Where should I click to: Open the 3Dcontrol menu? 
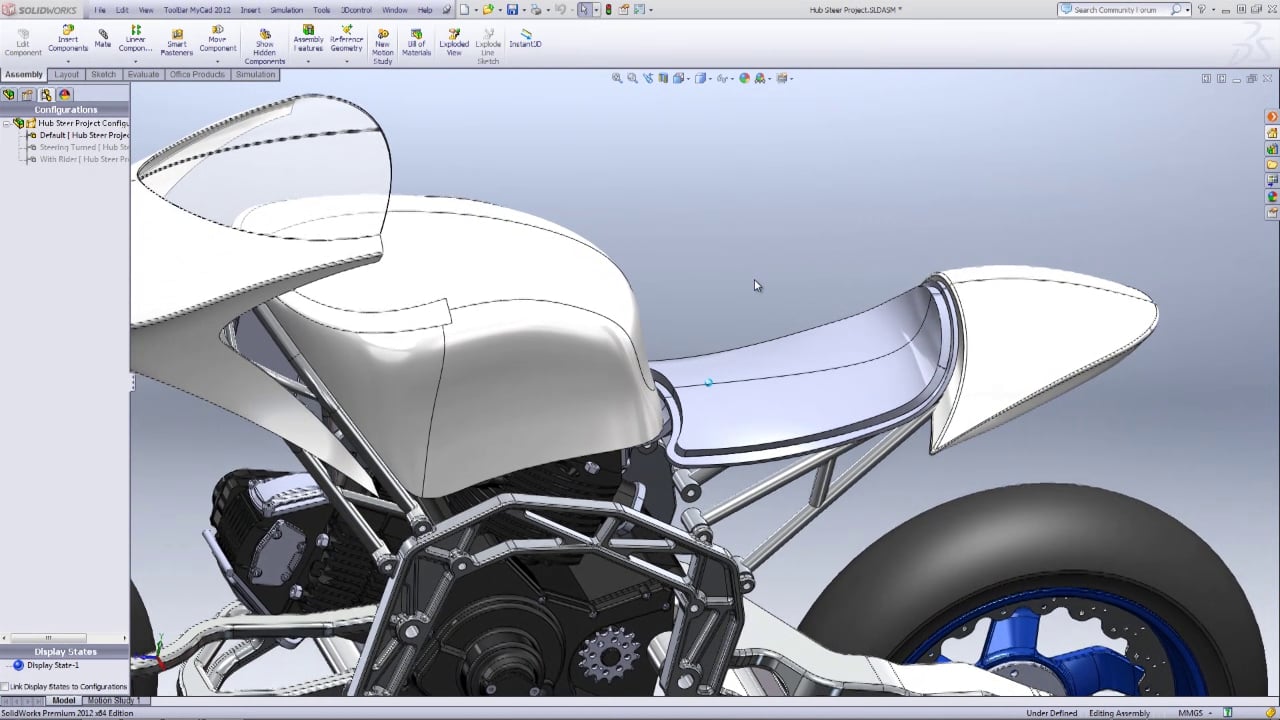pos(357,10)
